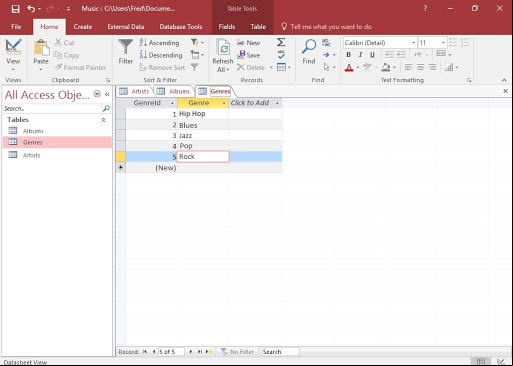Switch to External Data tab
513x366 pixels.
[126, 27]
